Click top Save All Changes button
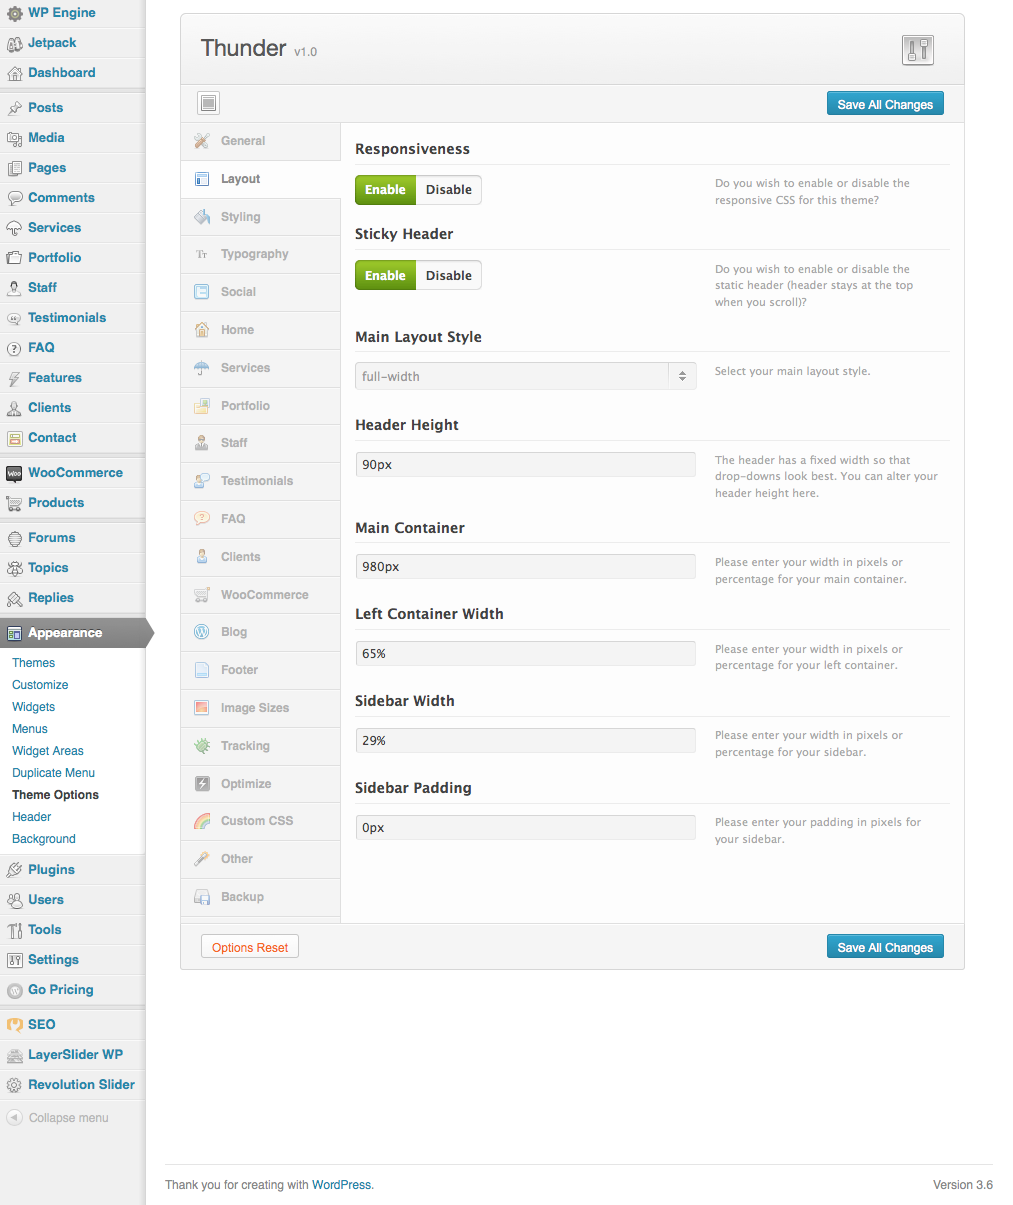The height and width of the screenshot is (1205, 1013). coord(885,104)
